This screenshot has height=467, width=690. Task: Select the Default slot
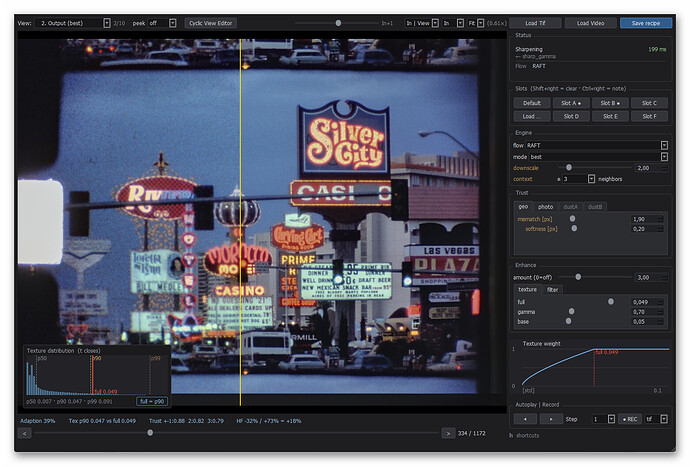532,103
